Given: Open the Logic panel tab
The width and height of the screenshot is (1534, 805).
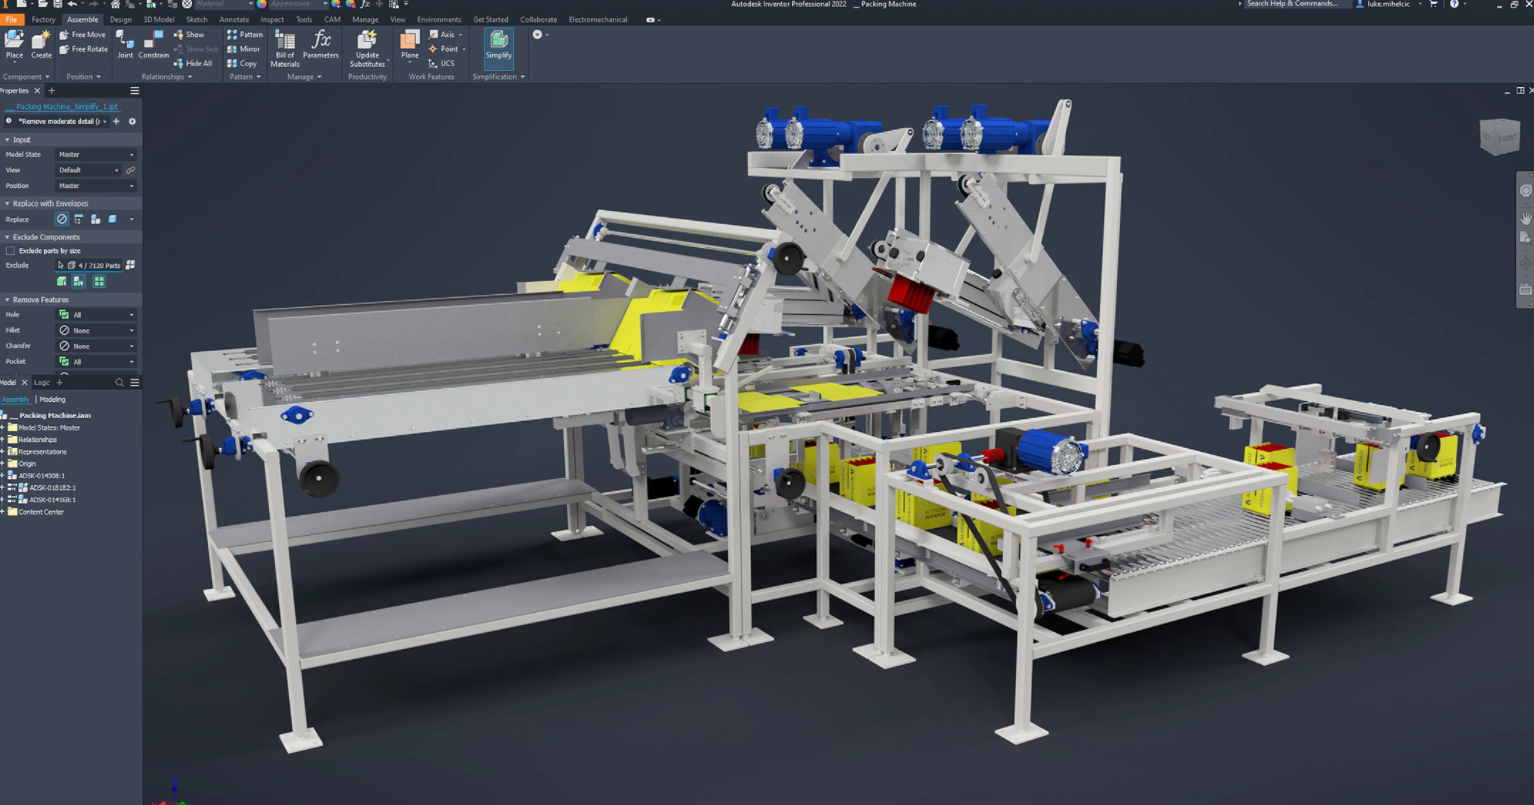Looking at the screenshot, I should (42, 383).
